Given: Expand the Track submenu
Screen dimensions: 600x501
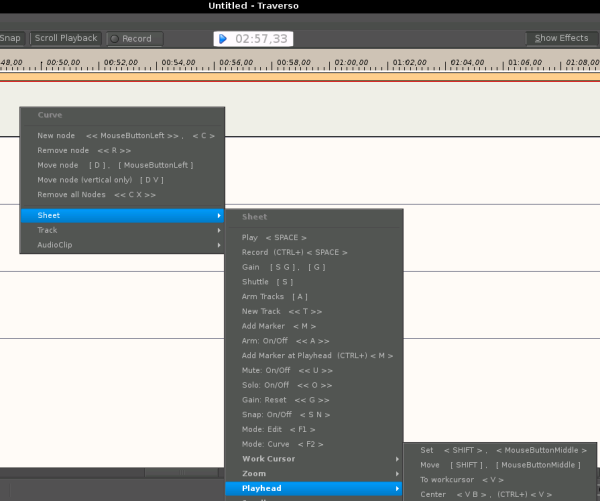Looking at the screenshot, I should tap(122, 230).
